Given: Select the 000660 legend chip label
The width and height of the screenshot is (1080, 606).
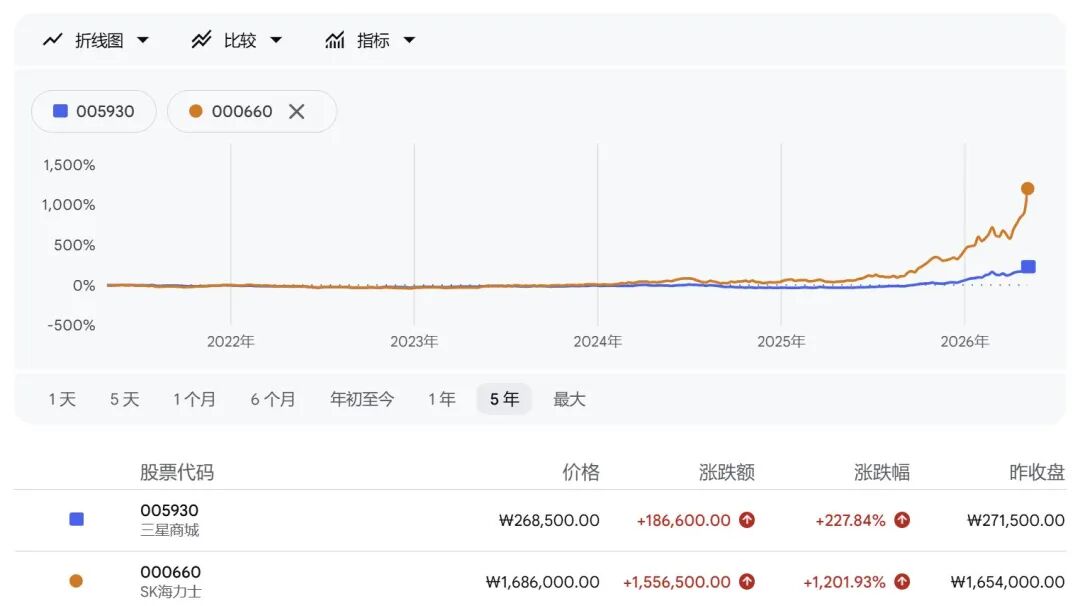Looking at the screenshot, I should point(242,112).
